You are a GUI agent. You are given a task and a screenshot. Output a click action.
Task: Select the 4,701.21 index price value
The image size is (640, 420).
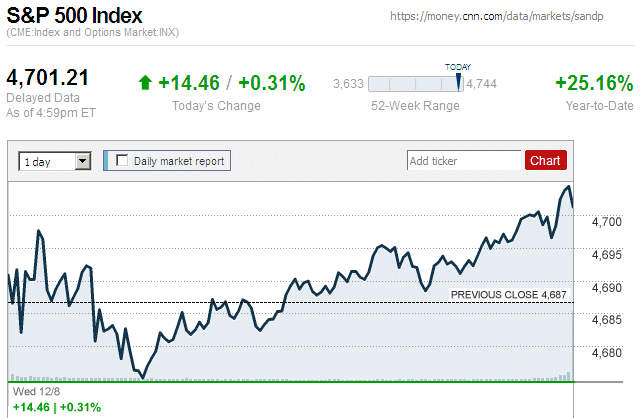[48, 77]
